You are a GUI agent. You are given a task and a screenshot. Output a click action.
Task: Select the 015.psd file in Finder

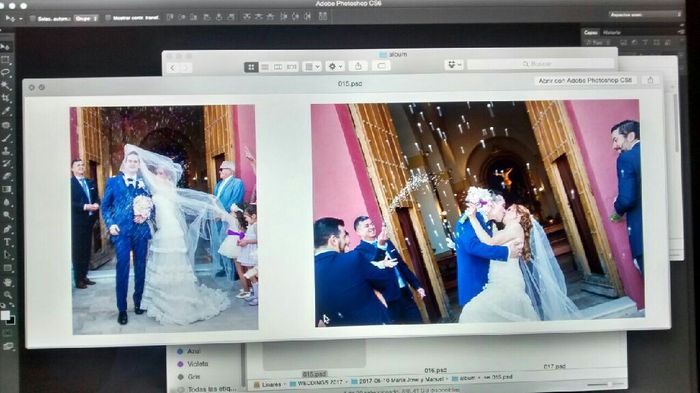coord(314,374)
